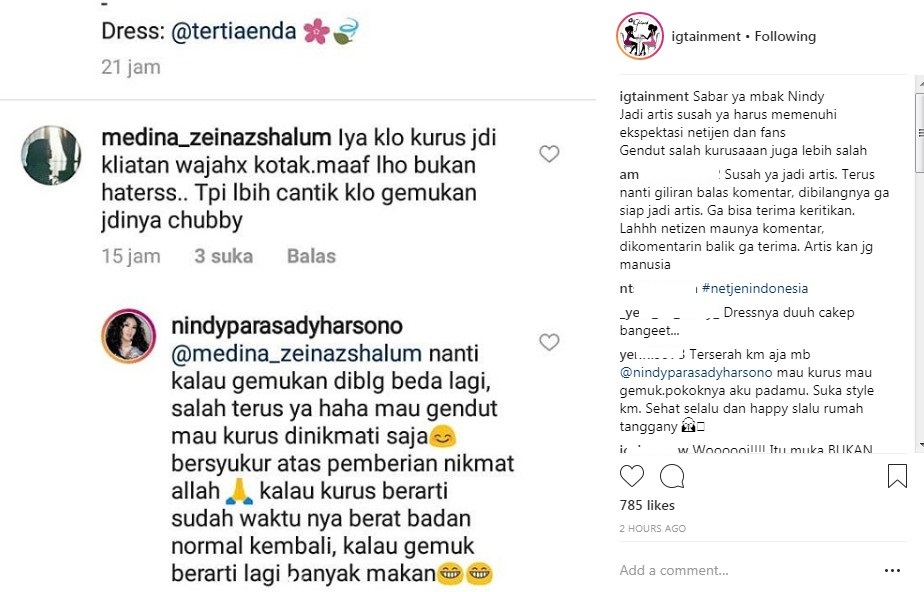The width and height of the screenshot is (924, 592).
Task: Open the comment speech bubble icon
Action: click(x=671, y=477)
